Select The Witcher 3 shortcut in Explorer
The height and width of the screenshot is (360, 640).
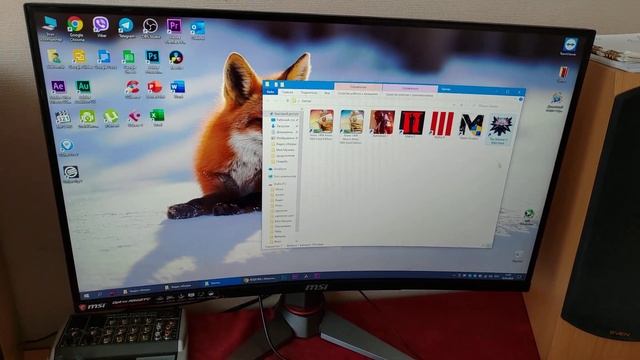click(x=500, y=129)
